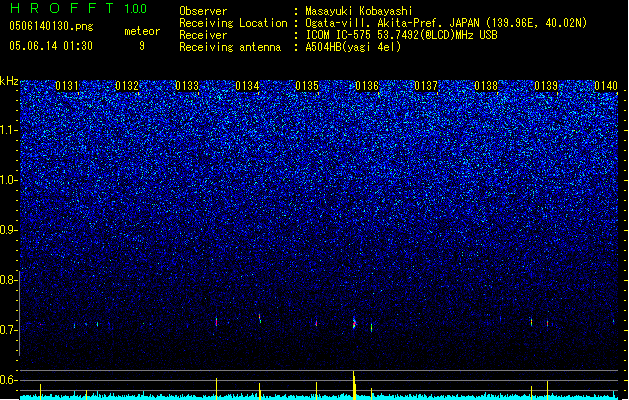Click the 0138 time marker
Image resolution: width=629 pixels, height=400 pixels.
(x=486, y=86)
